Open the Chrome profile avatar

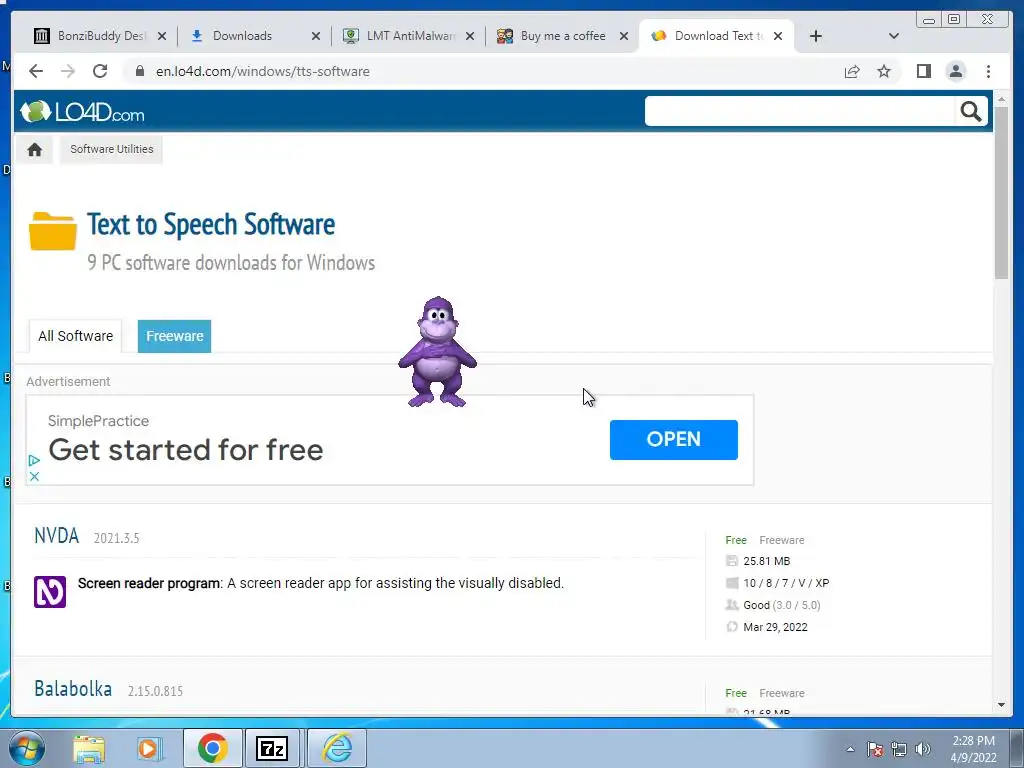point(955,71)
